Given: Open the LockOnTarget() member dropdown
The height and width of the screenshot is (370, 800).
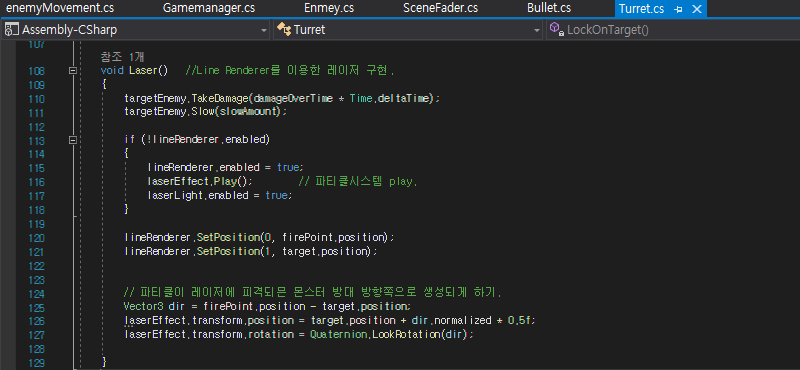Looking at the screenshot, I should click(x=673, y=30).
